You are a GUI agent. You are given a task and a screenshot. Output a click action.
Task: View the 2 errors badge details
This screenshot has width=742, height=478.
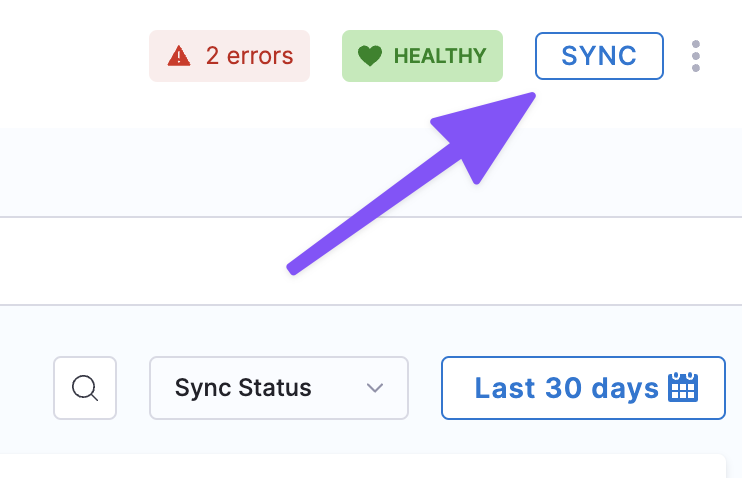pos(229,56)
